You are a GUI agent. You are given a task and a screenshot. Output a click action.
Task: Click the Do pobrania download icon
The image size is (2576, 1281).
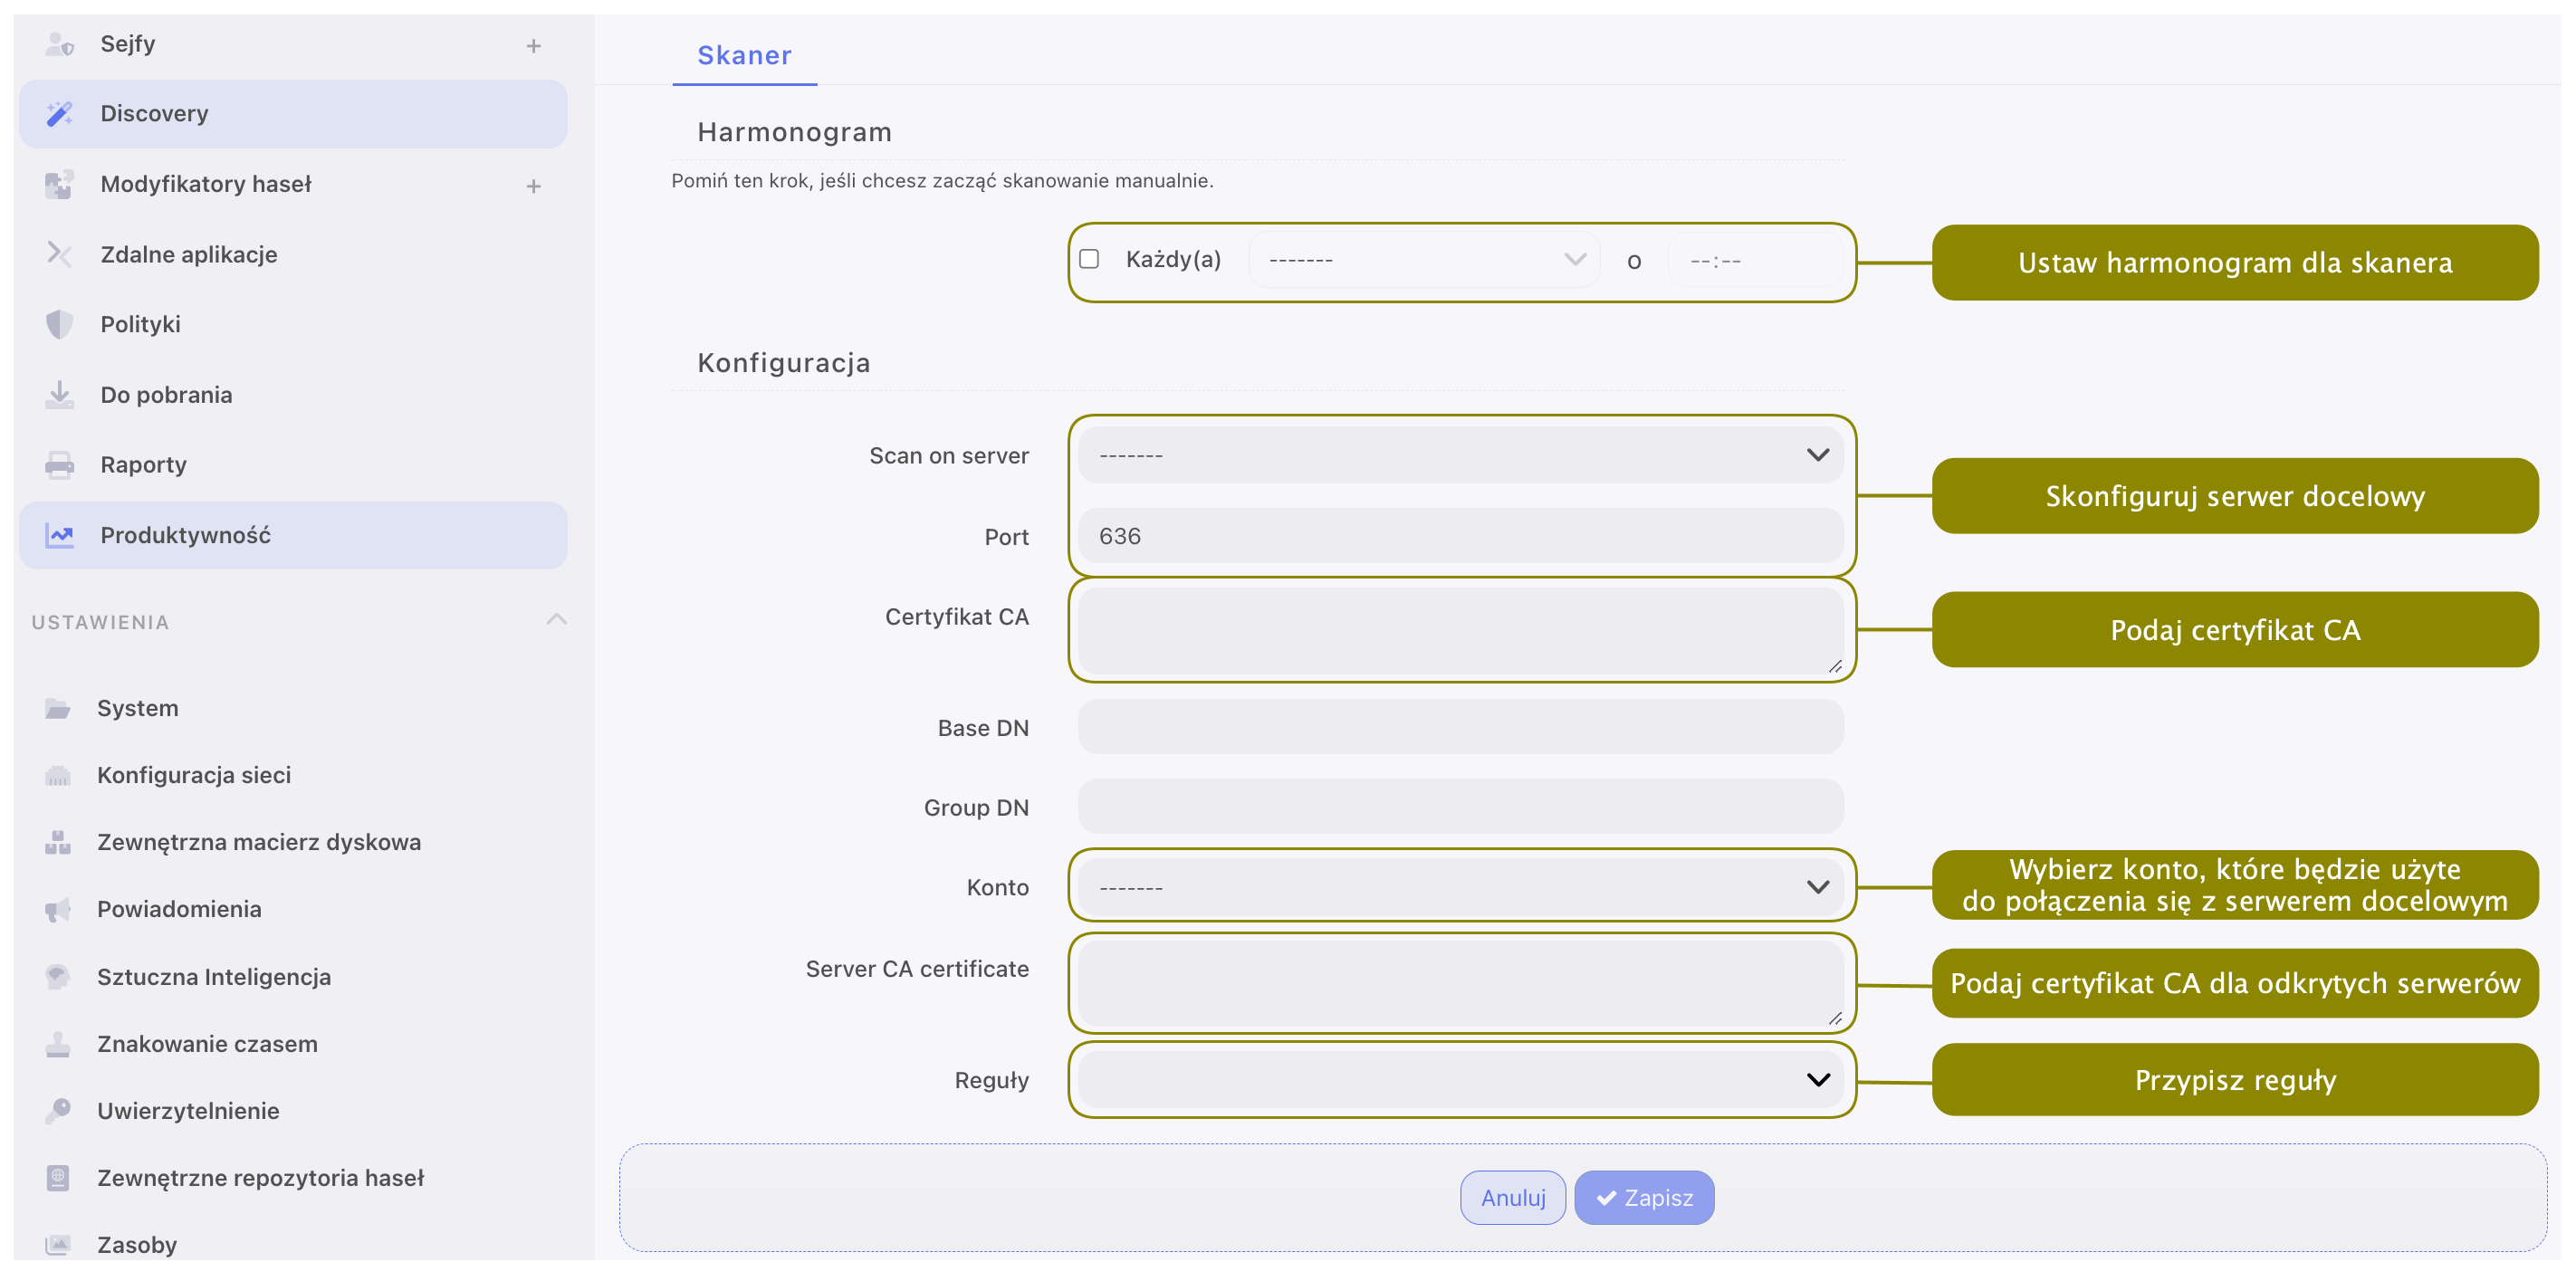pos(59,394)
